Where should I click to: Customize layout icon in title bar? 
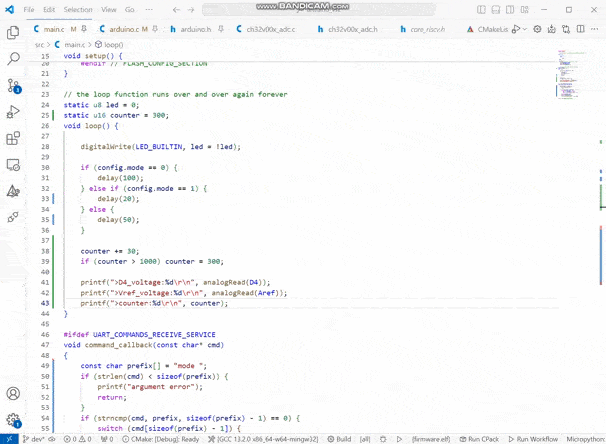coord(524,10)
